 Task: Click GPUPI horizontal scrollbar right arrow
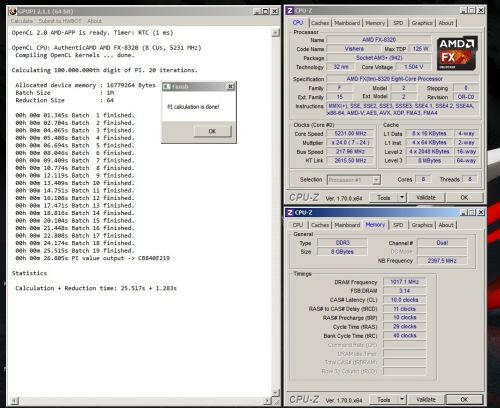click(268, 400)
